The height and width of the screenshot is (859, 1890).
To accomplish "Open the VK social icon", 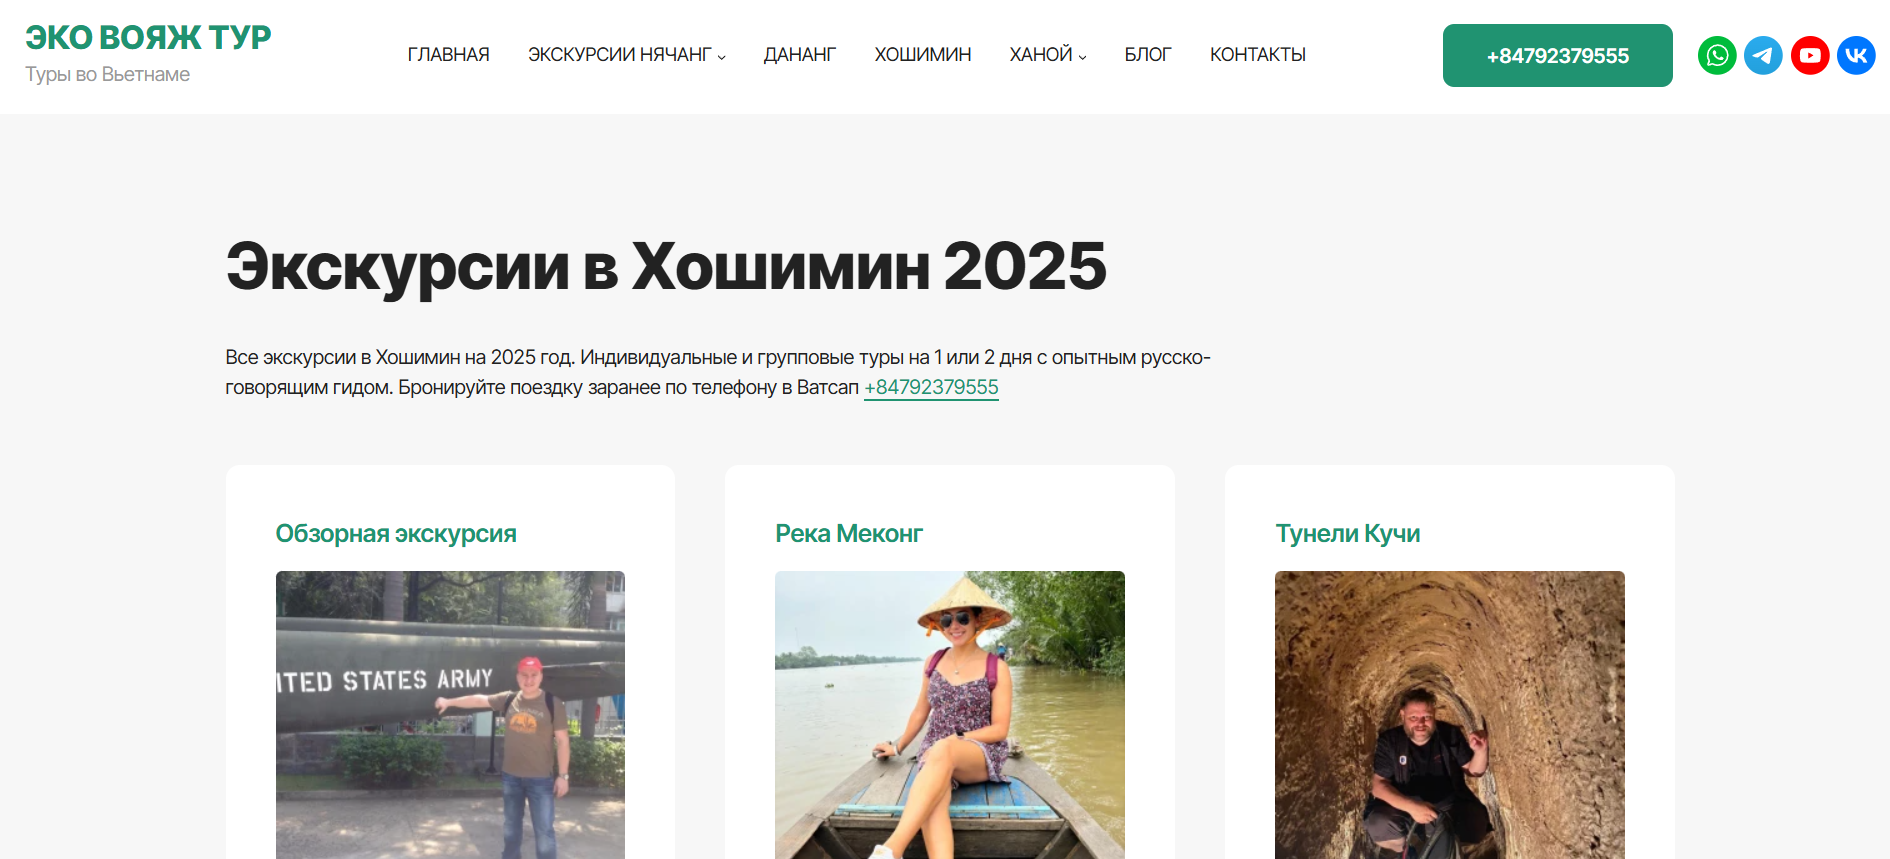I will [1856, 55].
